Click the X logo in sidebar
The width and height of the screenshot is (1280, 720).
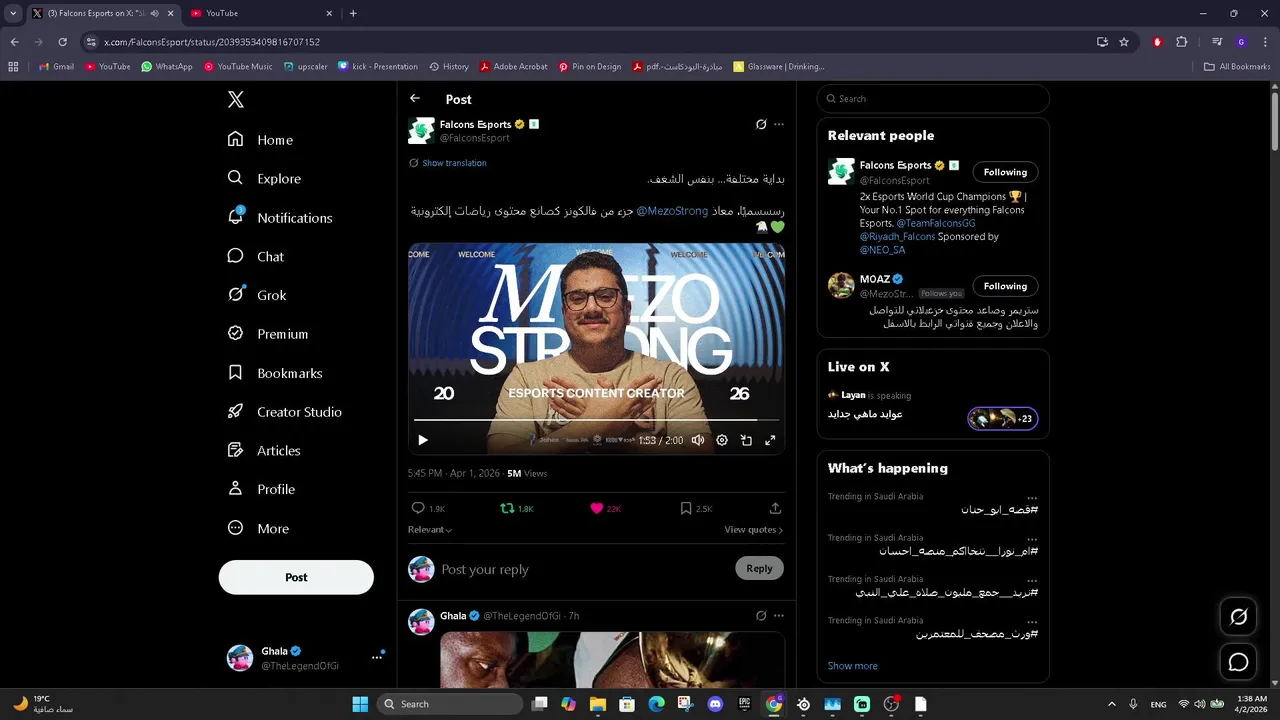[235, 99]
